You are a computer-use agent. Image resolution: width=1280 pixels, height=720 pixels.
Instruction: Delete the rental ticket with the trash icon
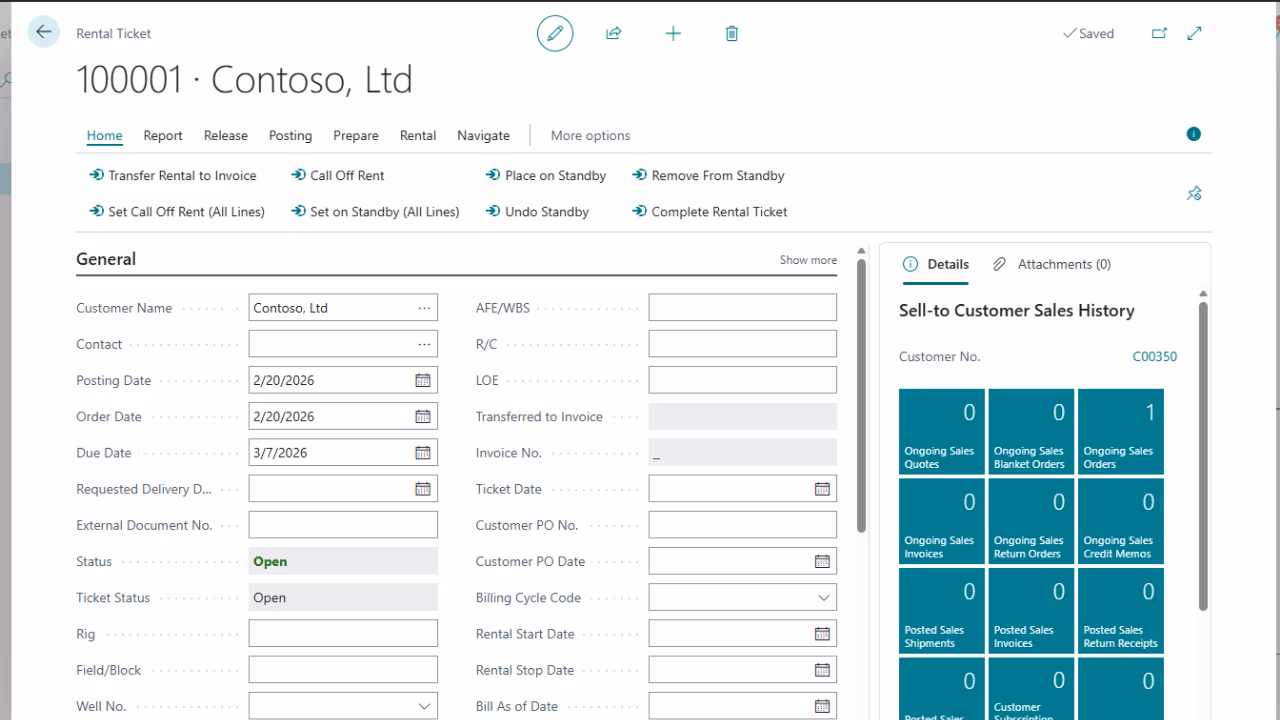pyautogui.click(x=732, y=33)
